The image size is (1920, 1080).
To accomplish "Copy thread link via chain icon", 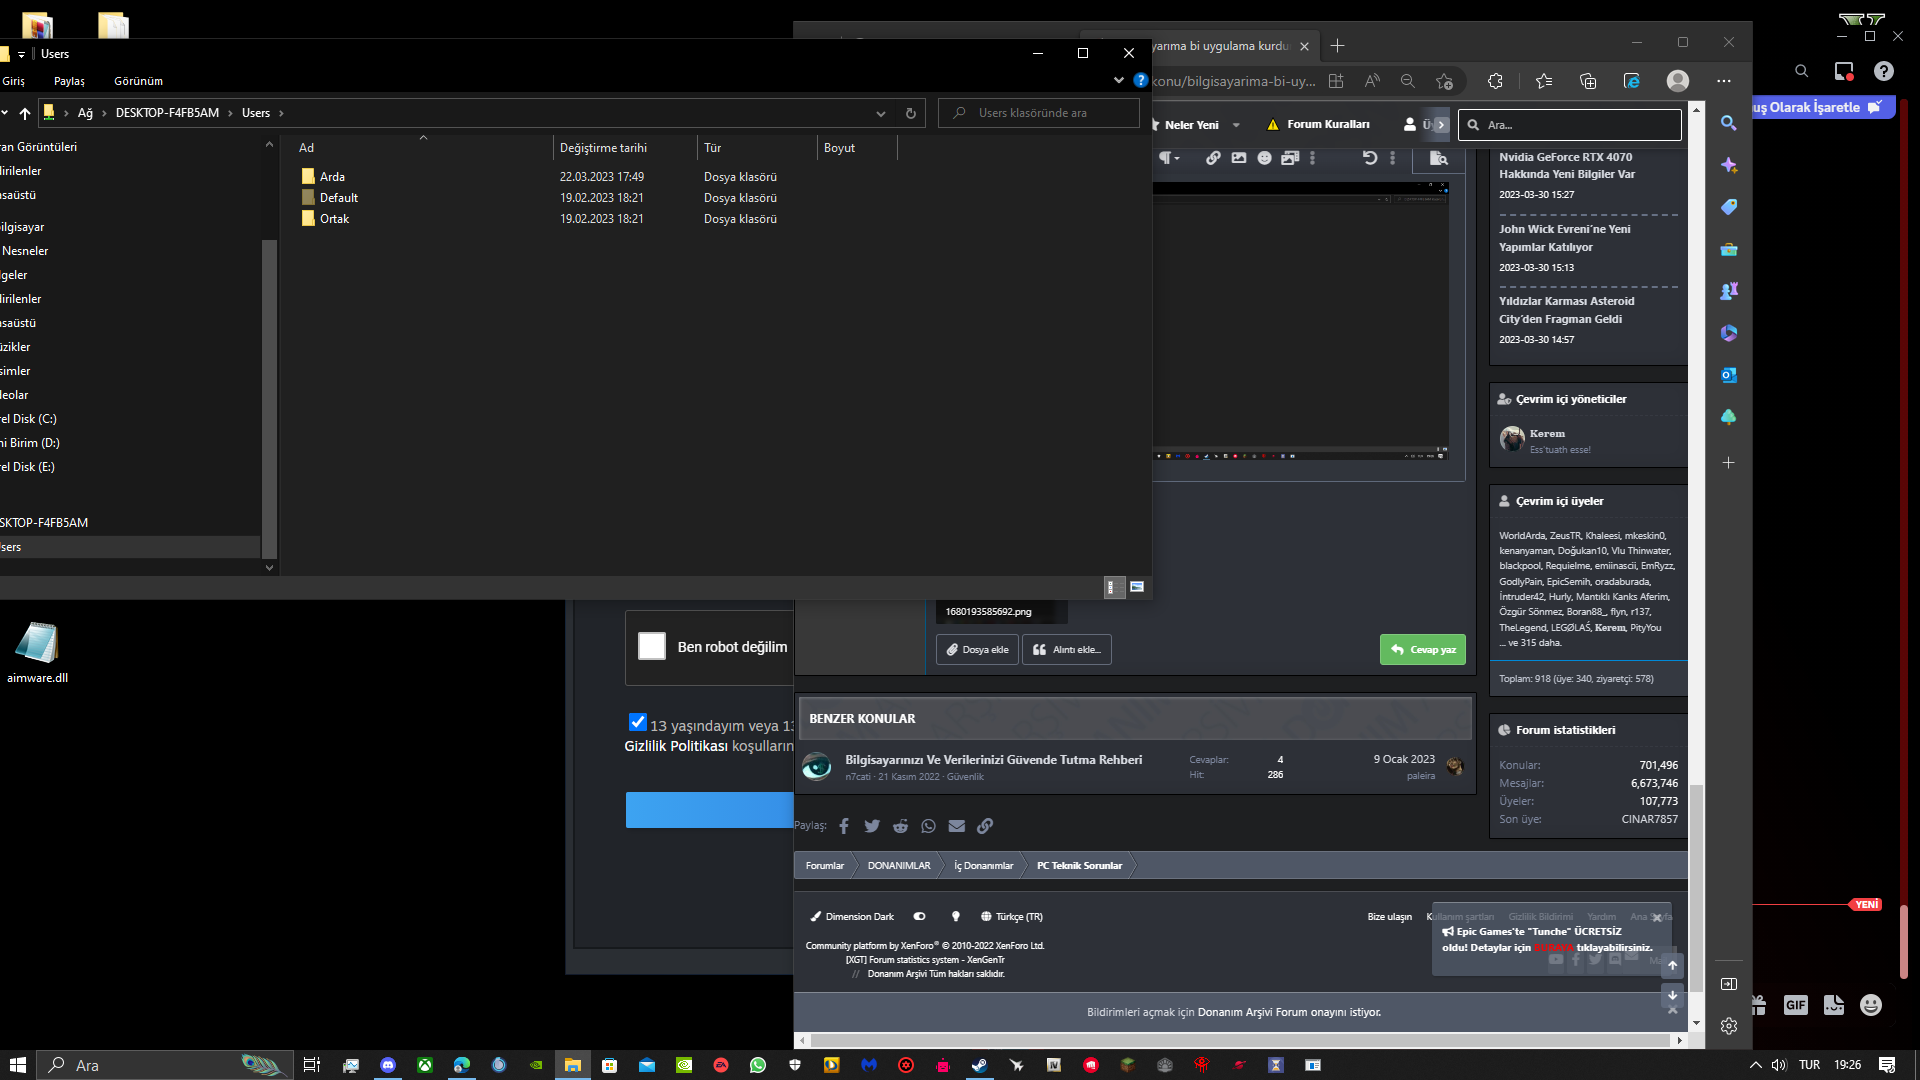I will coord(985,826).
